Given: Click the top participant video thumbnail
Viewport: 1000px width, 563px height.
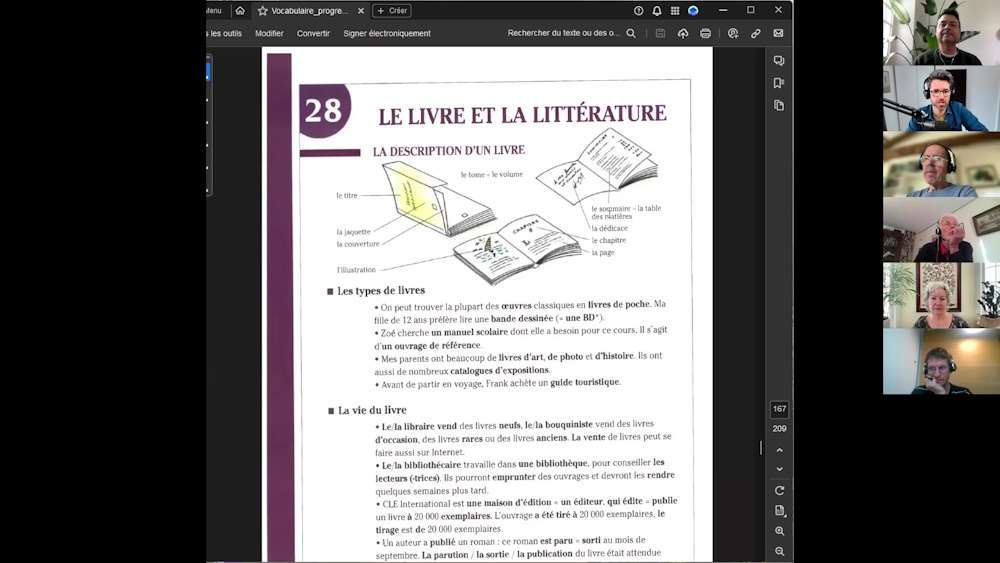Looking at the screenshot, I should coord(941,33).
